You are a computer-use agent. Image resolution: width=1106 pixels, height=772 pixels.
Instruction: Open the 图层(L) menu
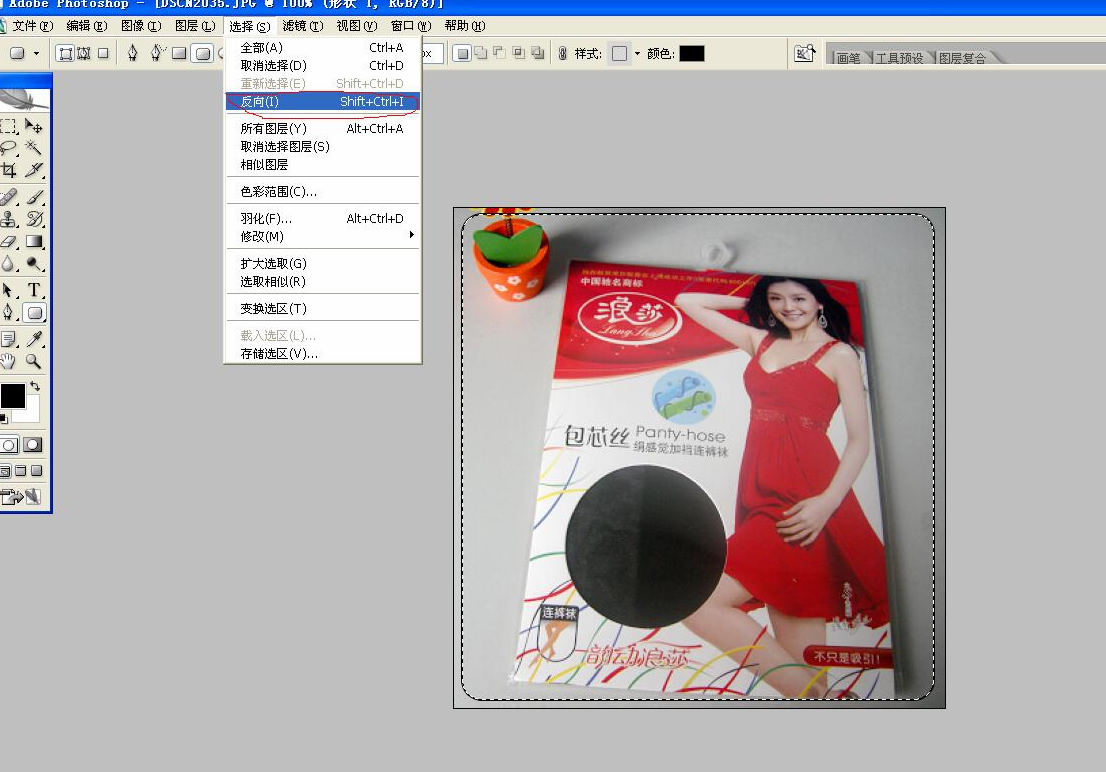195,26
